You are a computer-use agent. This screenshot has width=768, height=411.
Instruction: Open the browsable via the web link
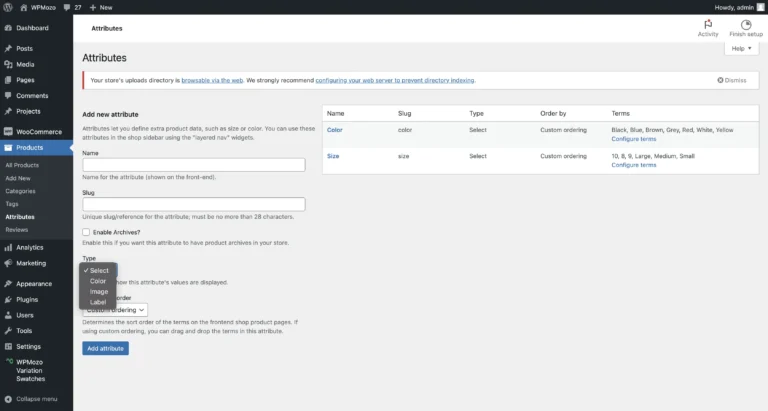click(x=212, y=80)
